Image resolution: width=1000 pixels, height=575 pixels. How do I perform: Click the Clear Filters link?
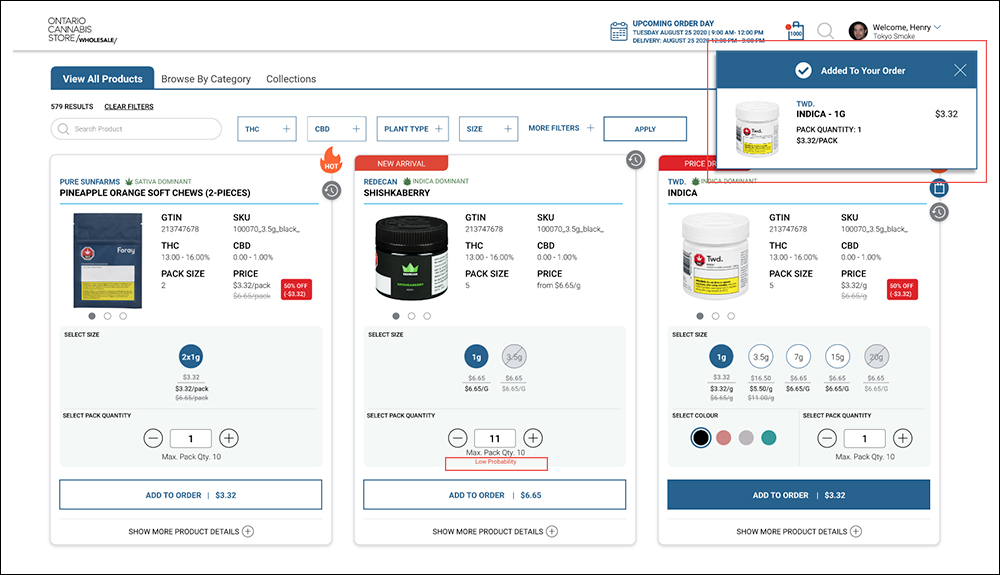point(129,106)
